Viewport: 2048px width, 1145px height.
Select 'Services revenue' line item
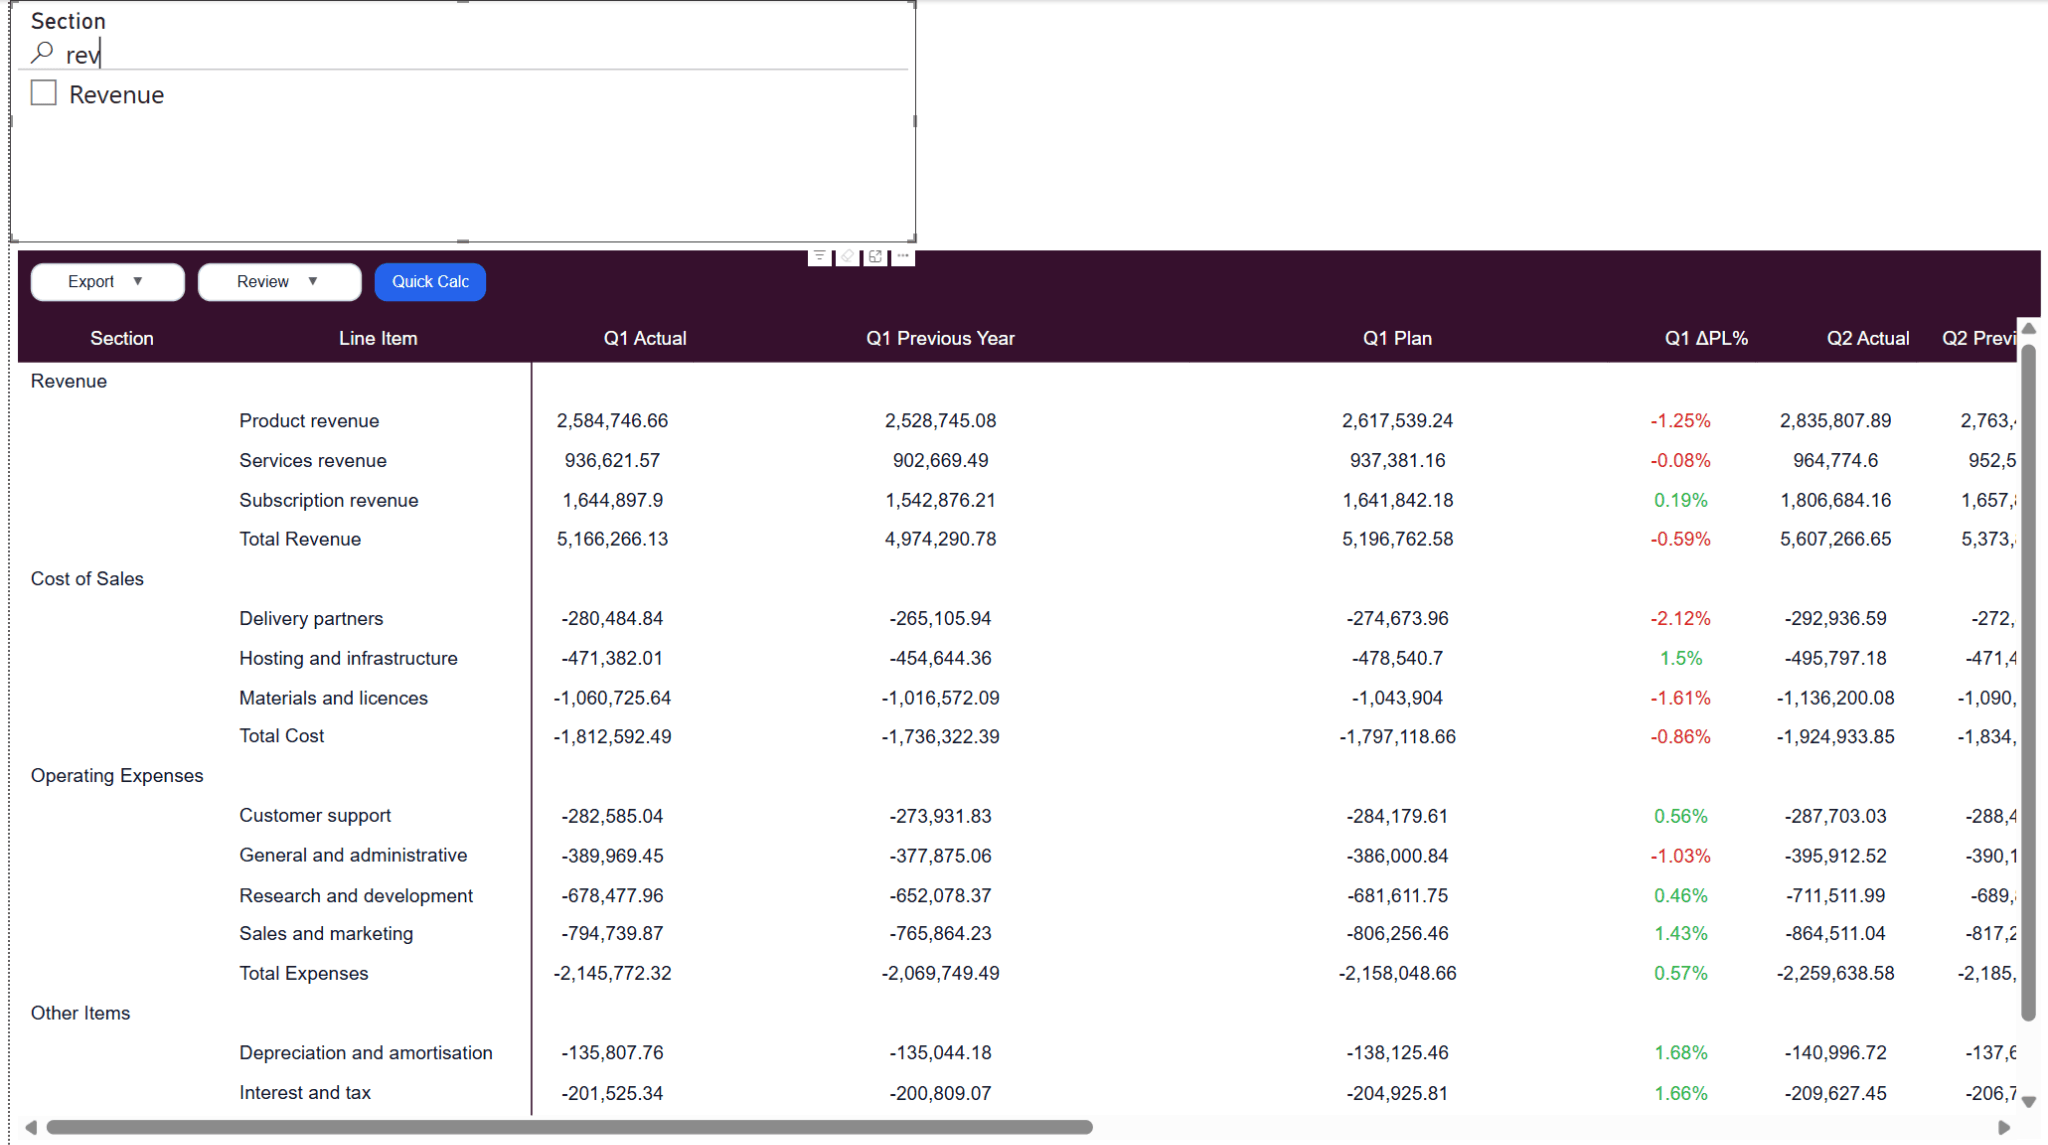(x=313, y=461)
